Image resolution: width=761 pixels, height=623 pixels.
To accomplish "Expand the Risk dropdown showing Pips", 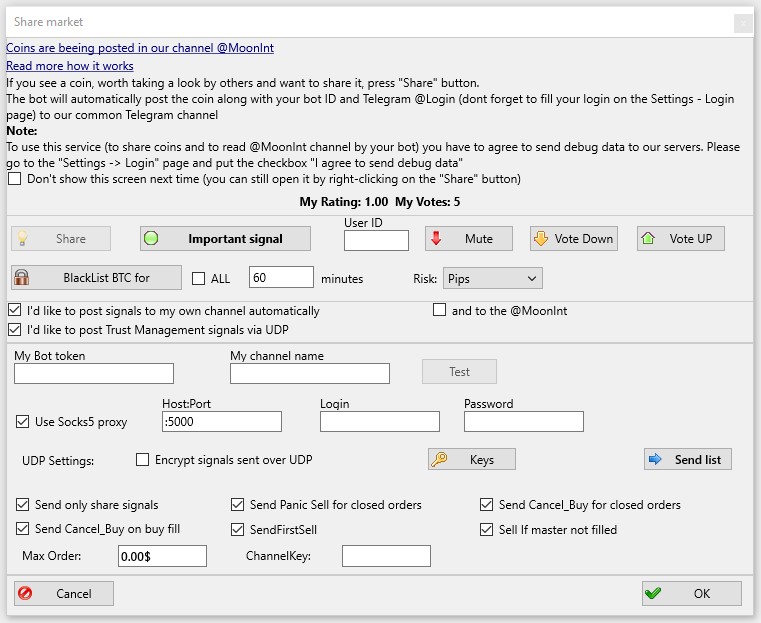I will (492, 278).
